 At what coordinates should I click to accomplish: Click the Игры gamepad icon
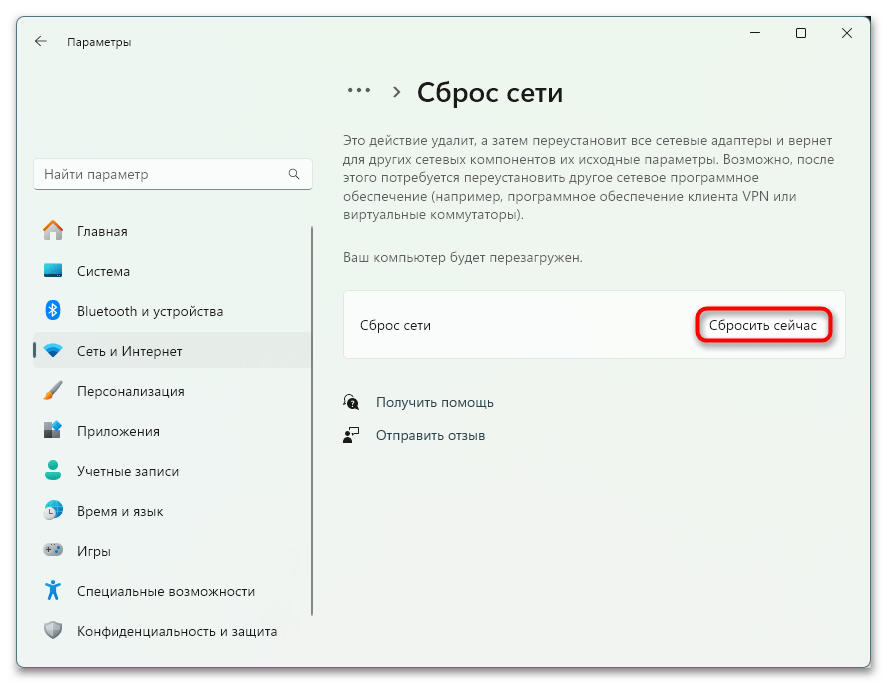pyautogui.click(x=53, y=550)
